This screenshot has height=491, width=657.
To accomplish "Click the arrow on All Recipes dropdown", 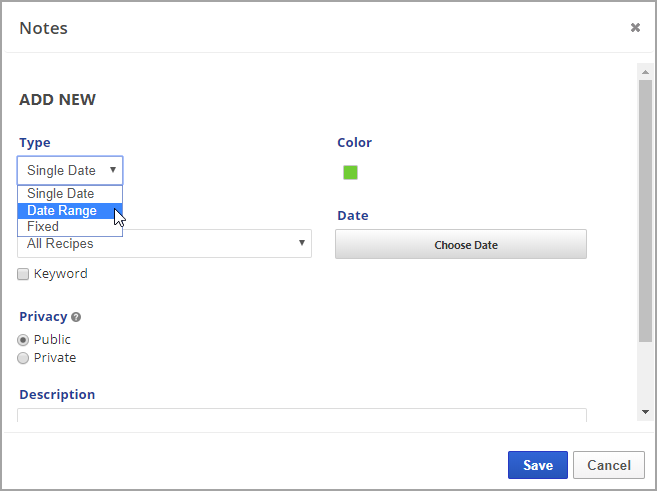I will click(x=302, y=242).
